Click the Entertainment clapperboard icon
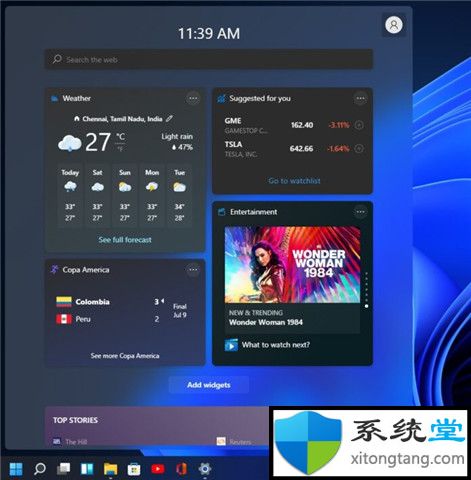The height and width of the screenshot is (480, 471). 222,212
